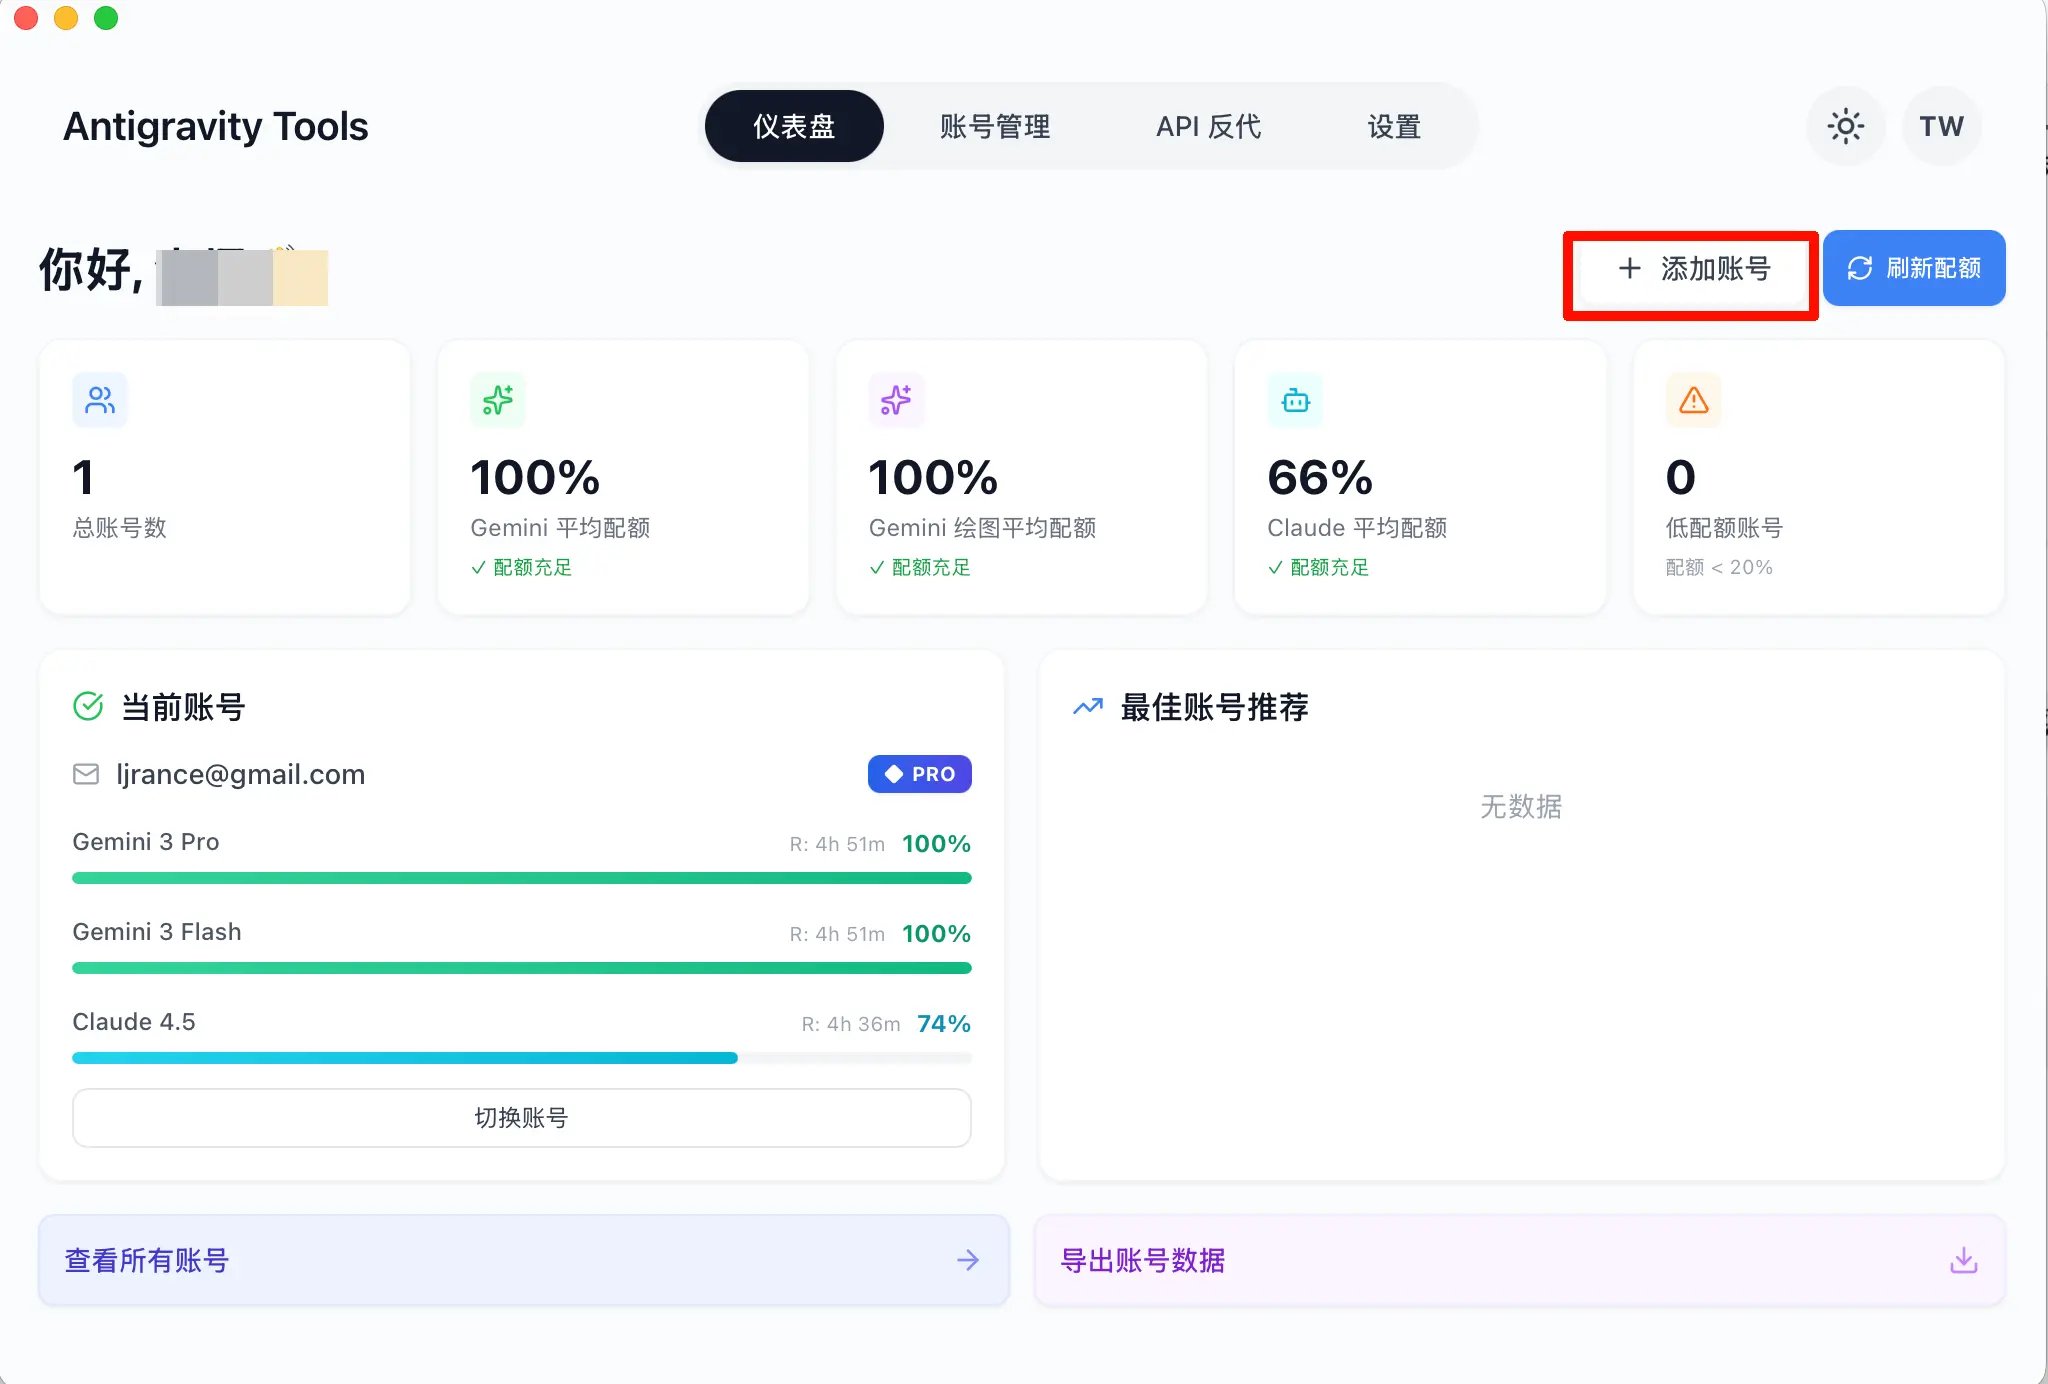This screenshot has width=2048, height=1384.
Task: Select the 仪表盘 dashboard tab
Action: click(x=794, y=126)
